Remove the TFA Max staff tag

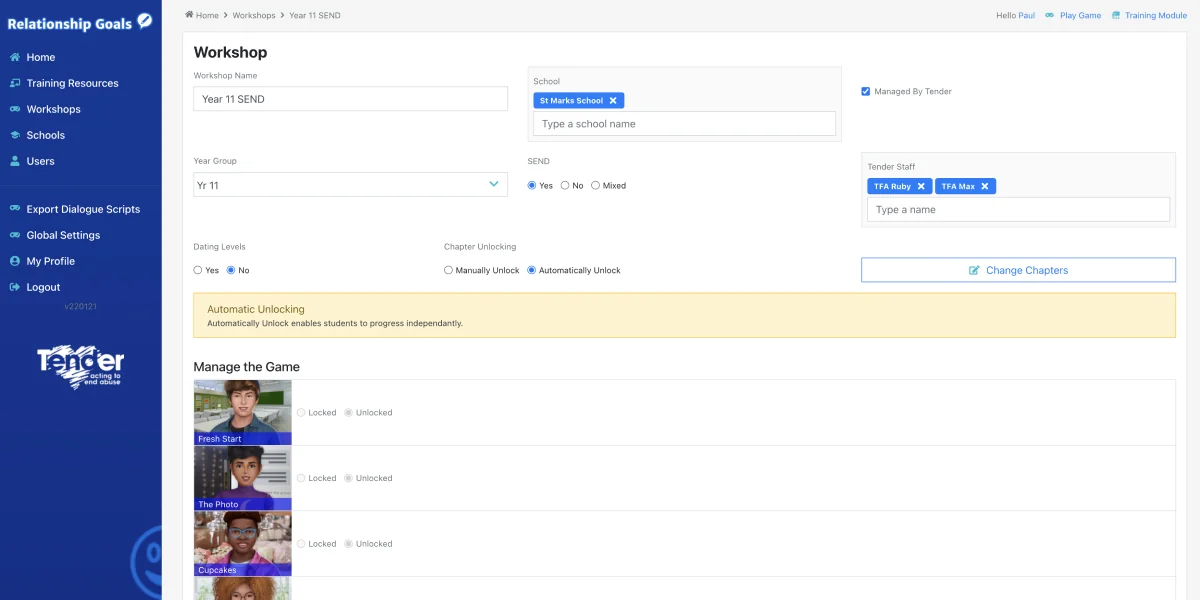click(x=984, y=186)
